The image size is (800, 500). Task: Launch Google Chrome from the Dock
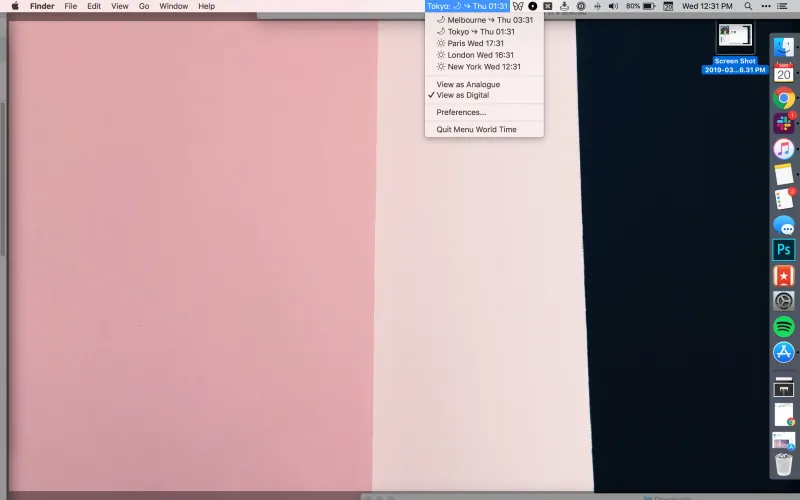pyautogui.click(x=784, y=98)
